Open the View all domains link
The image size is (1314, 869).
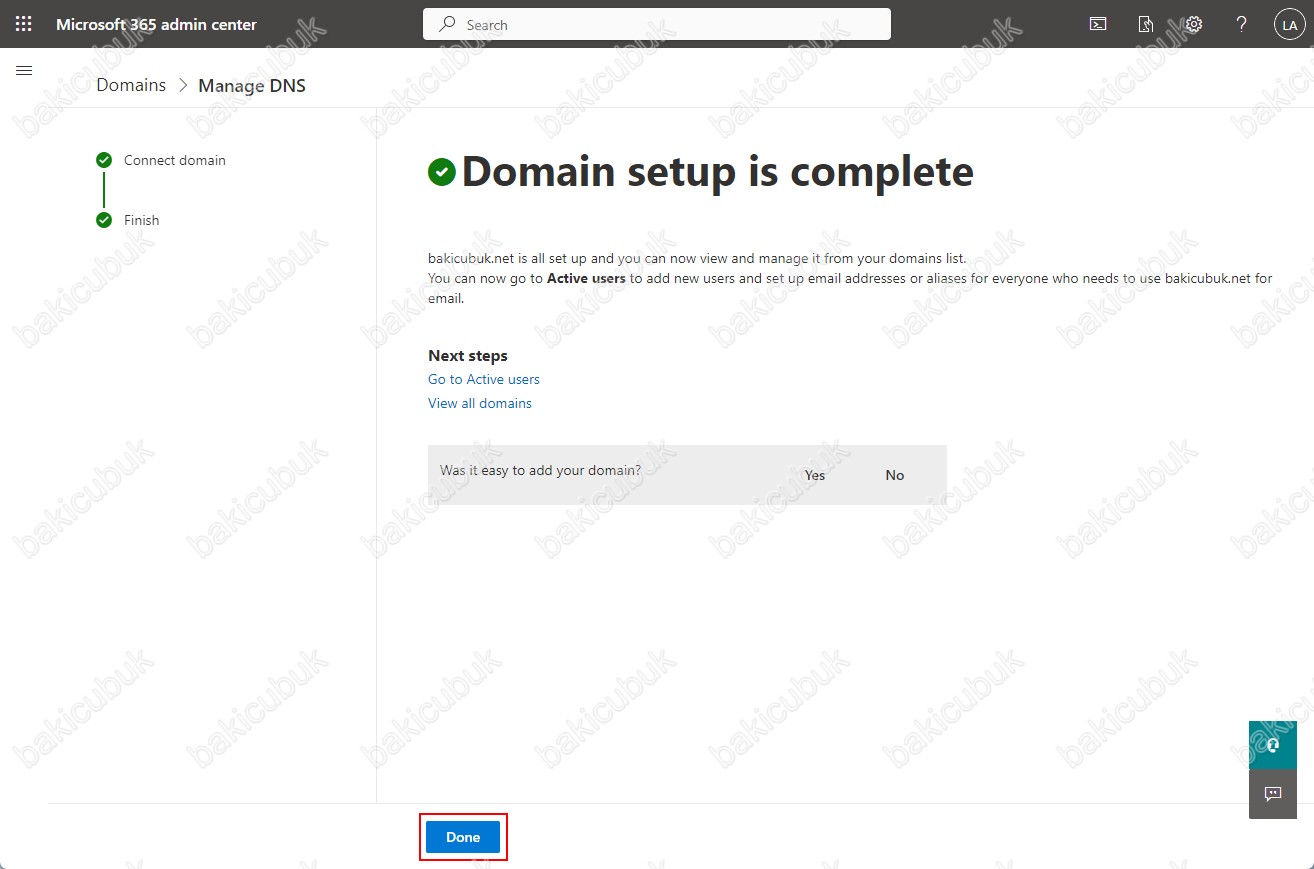tap(480, 403)
